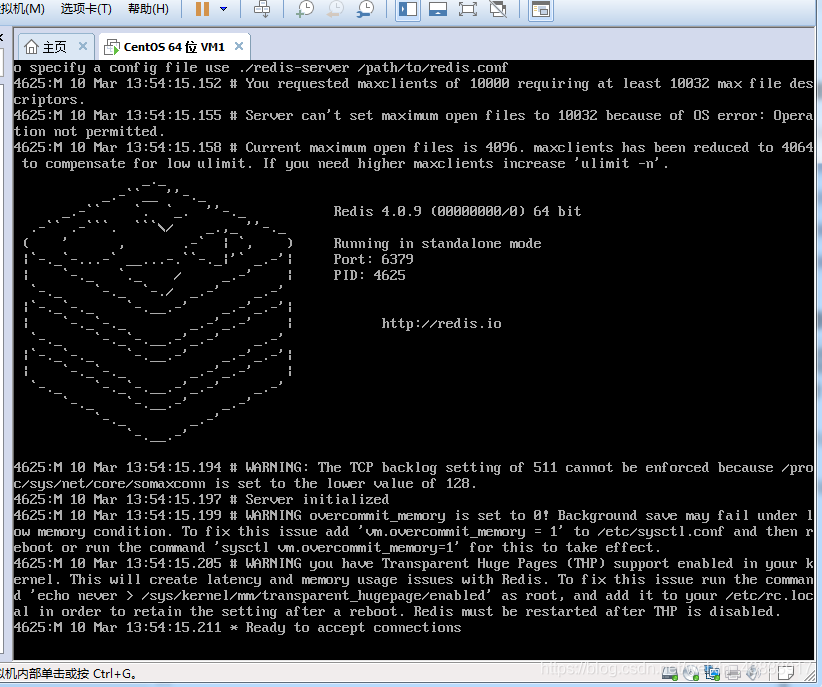Click the 'Port: 6379' text
The height and width of the screenshot is (687, 822).
click(x=373, y=259)
